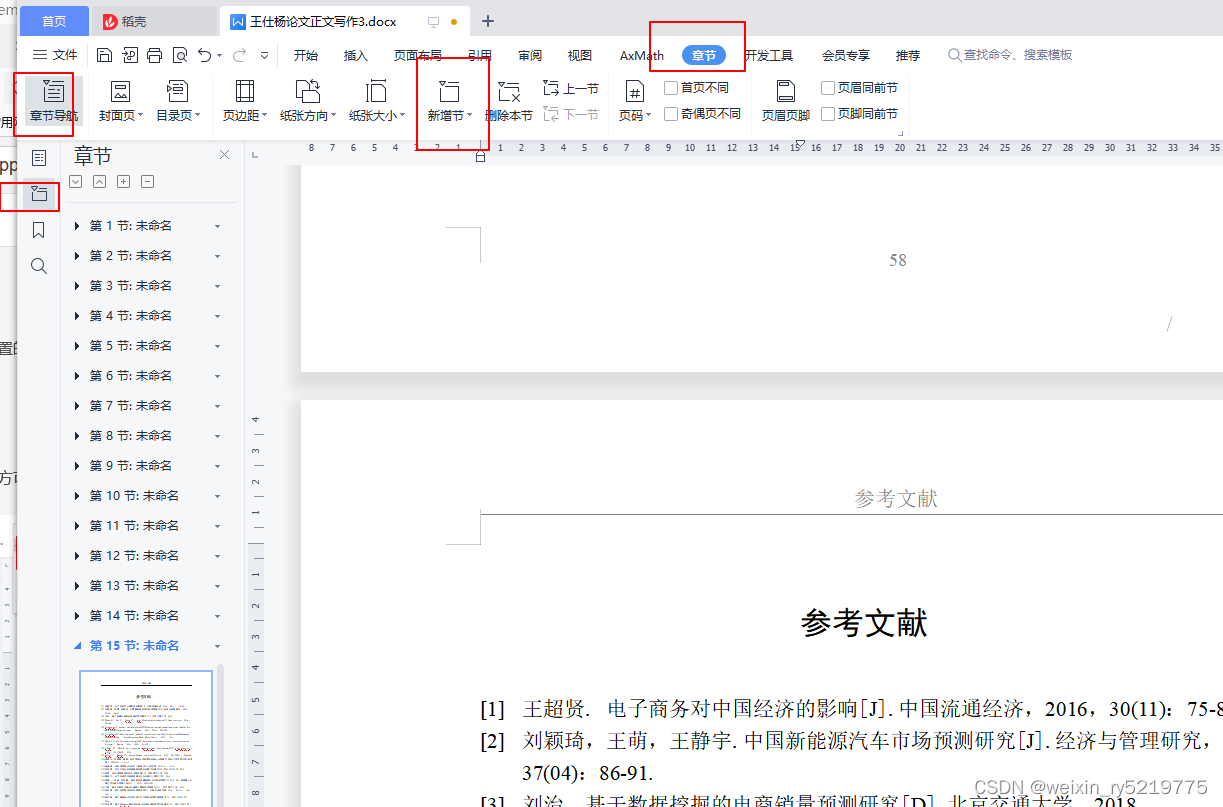Expand 第 1 节 tree arrow
Screen dimensions: 1223x807
(77, 226)
